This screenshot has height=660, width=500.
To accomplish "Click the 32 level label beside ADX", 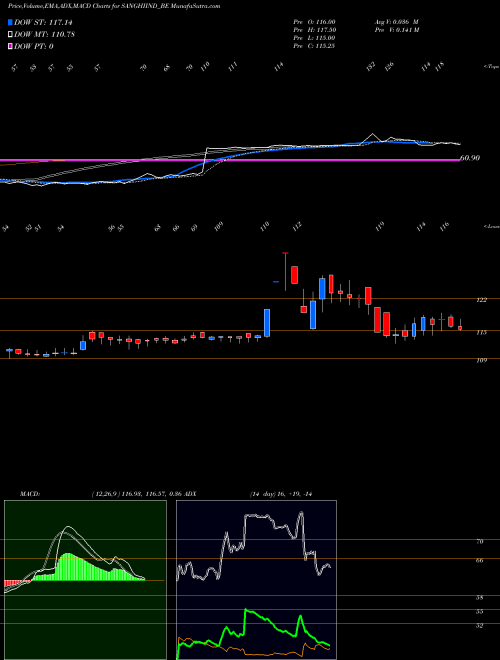I will [479, 625].
